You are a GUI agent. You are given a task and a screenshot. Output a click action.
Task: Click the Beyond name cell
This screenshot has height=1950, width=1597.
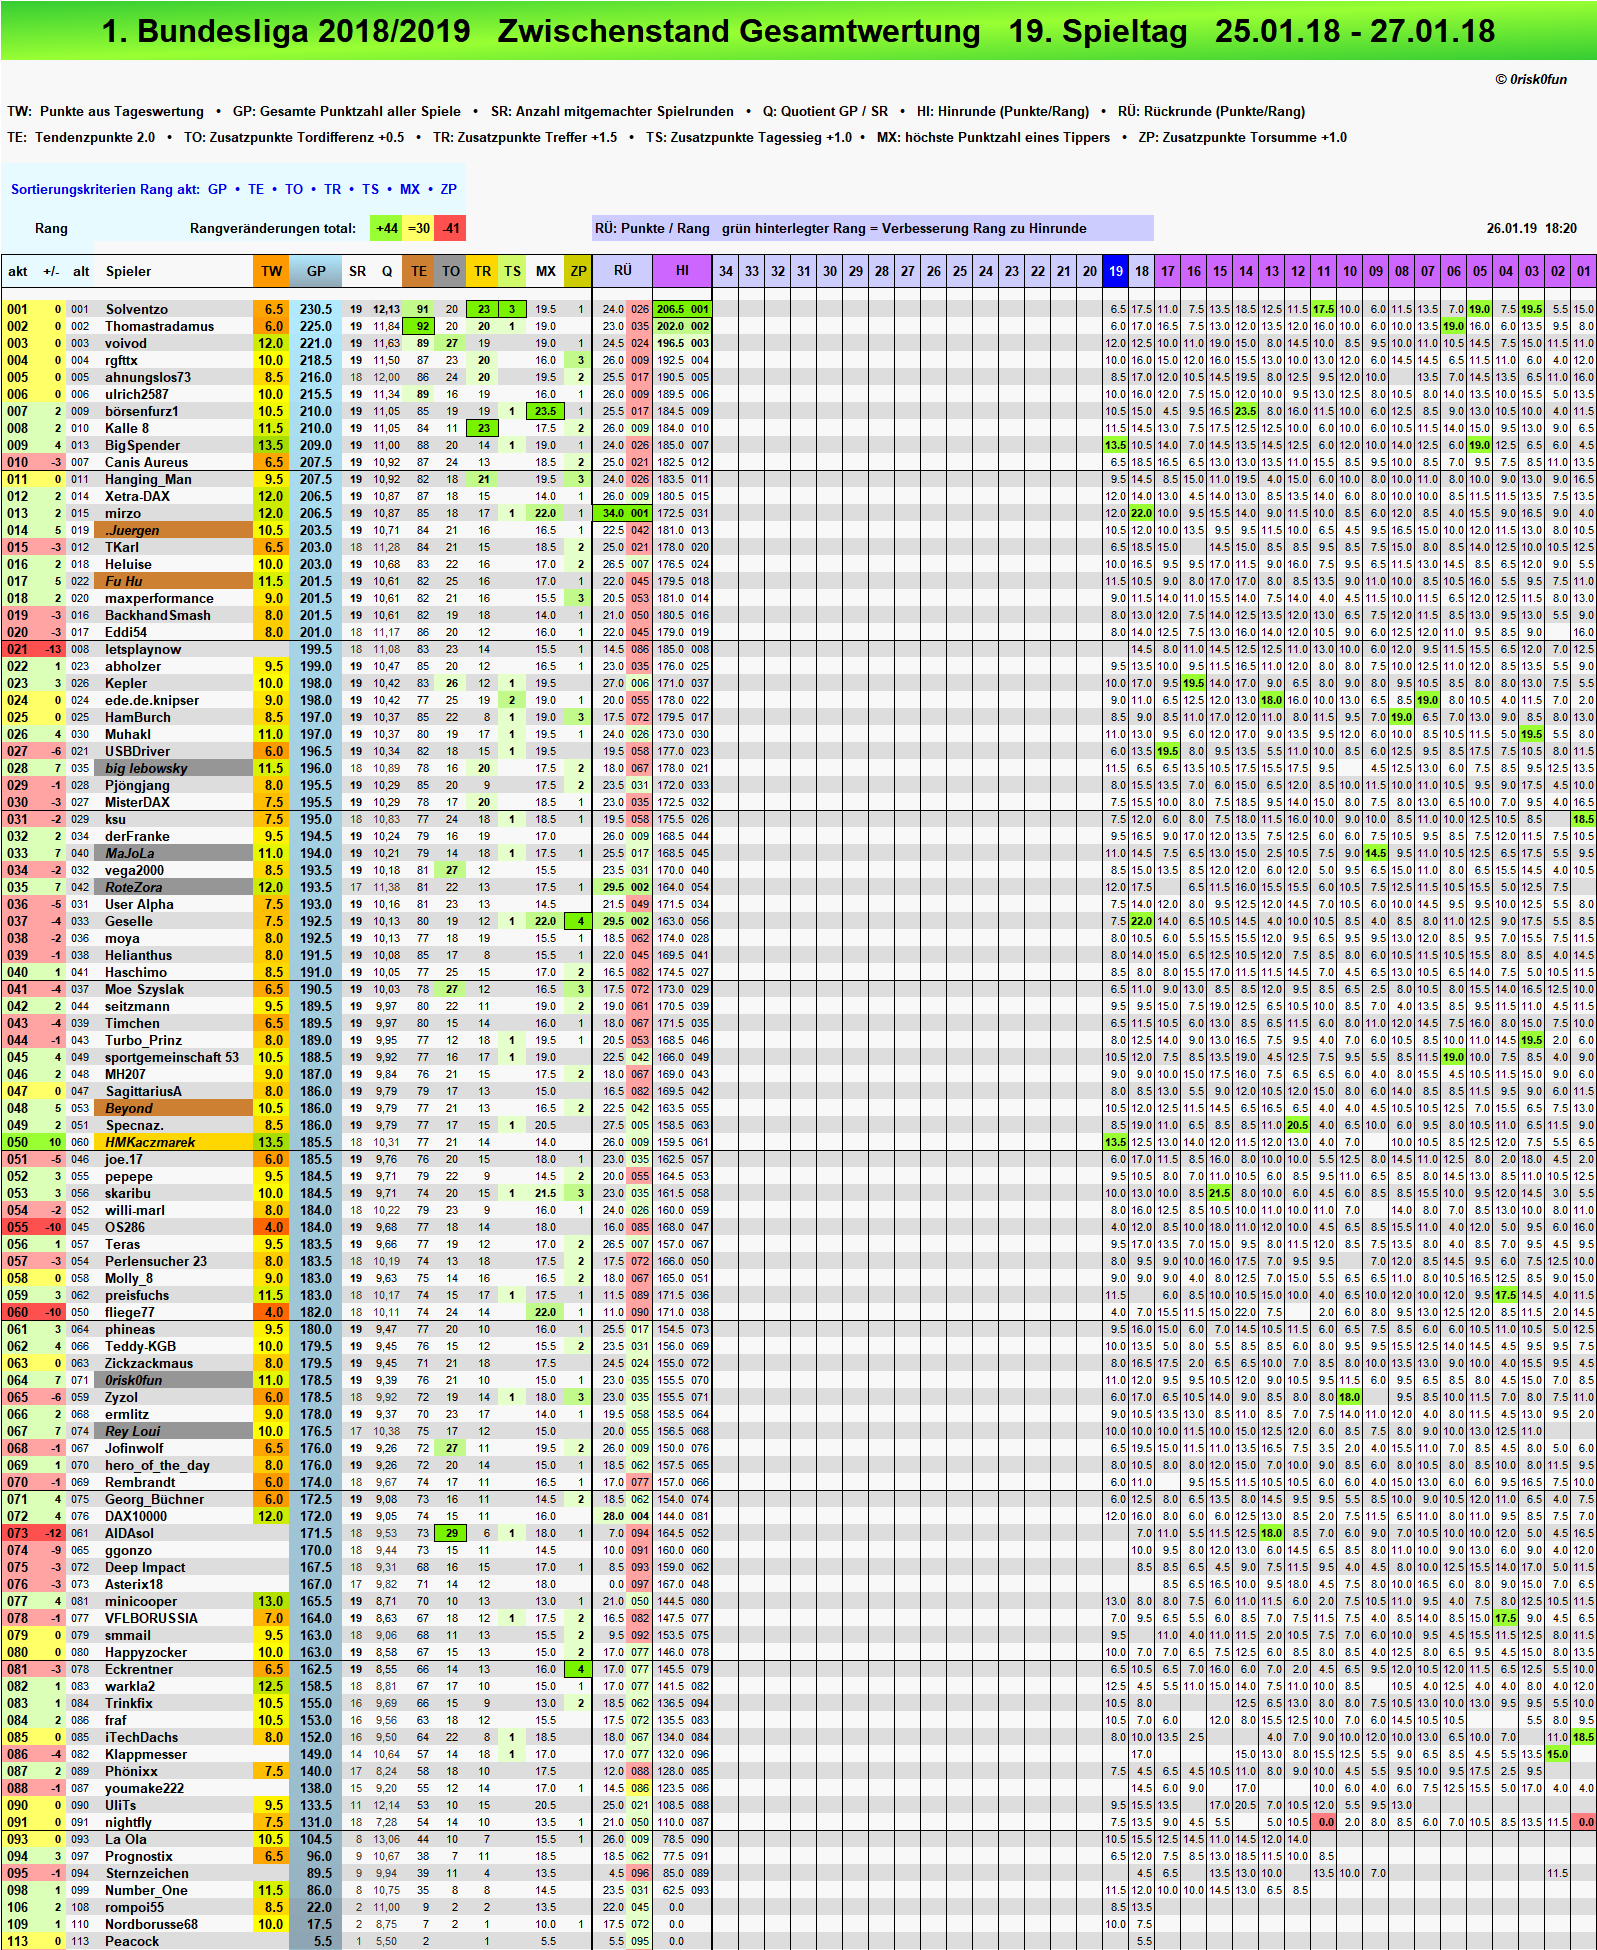(x=174, y=1108)
